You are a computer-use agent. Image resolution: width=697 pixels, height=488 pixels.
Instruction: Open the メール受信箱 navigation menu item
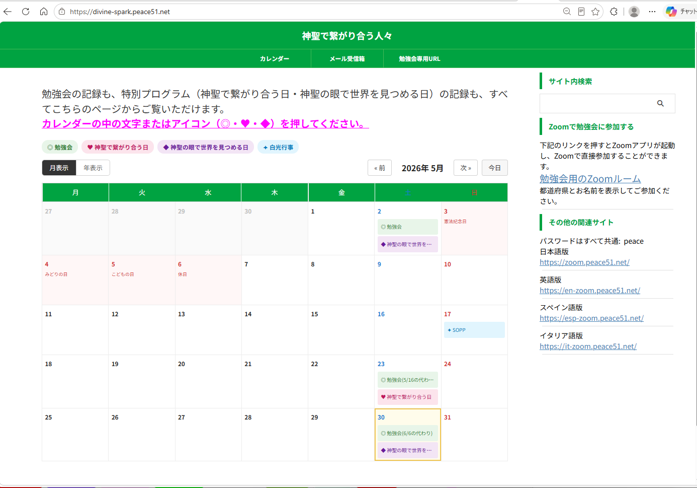point(347,59)
